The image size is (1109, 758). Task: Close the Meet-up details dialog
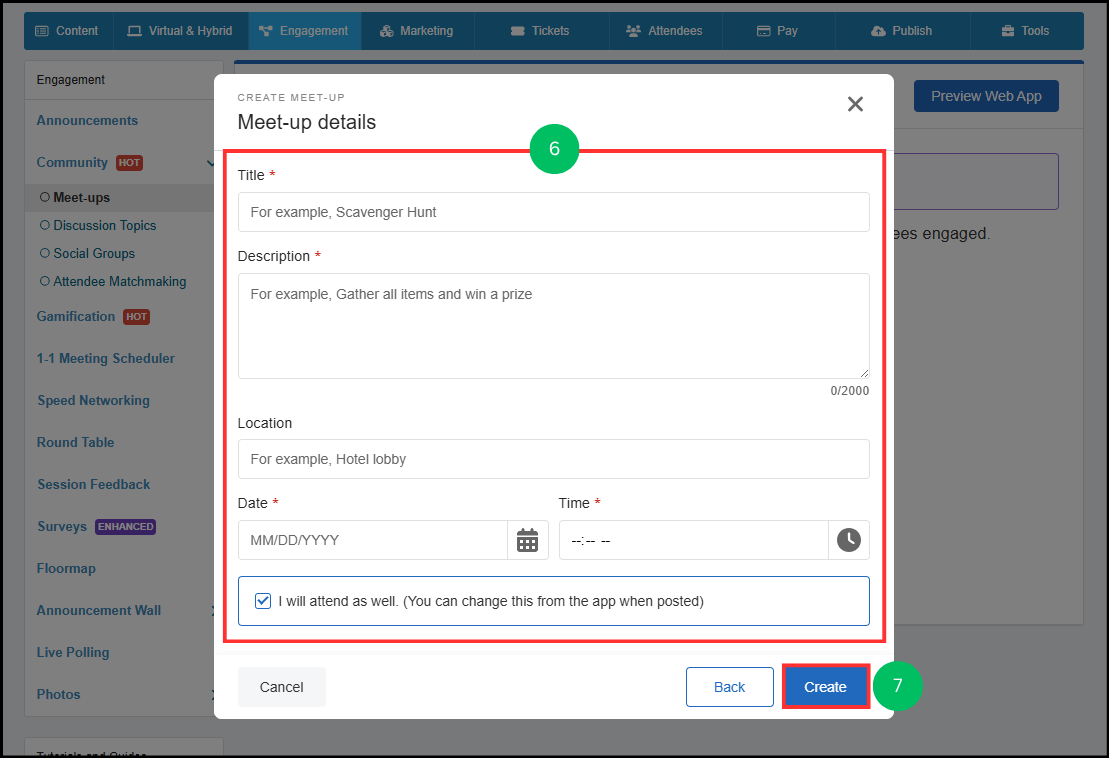(x=855, y=104)
